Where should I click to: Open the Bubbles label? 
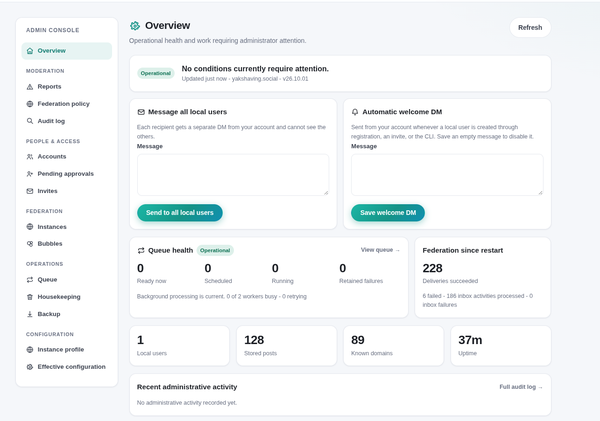[x=50, y=244]
